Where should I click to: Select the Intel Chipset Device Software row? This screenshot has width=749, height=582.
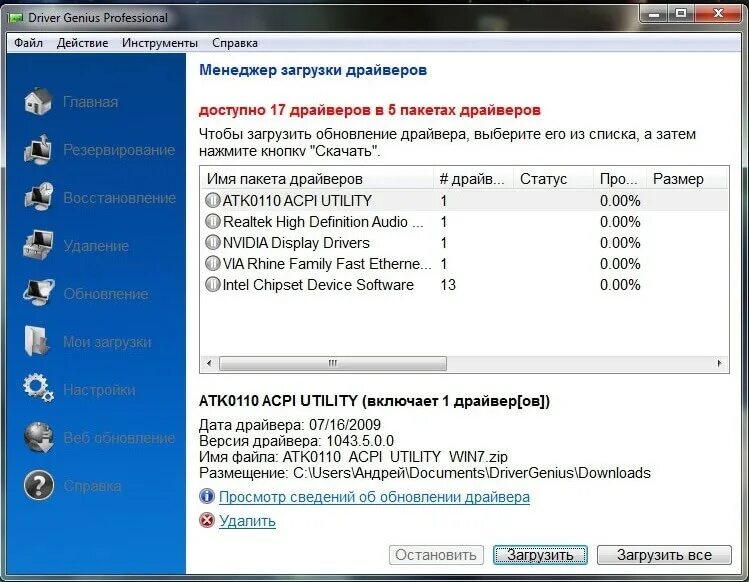tap(465, 285)
